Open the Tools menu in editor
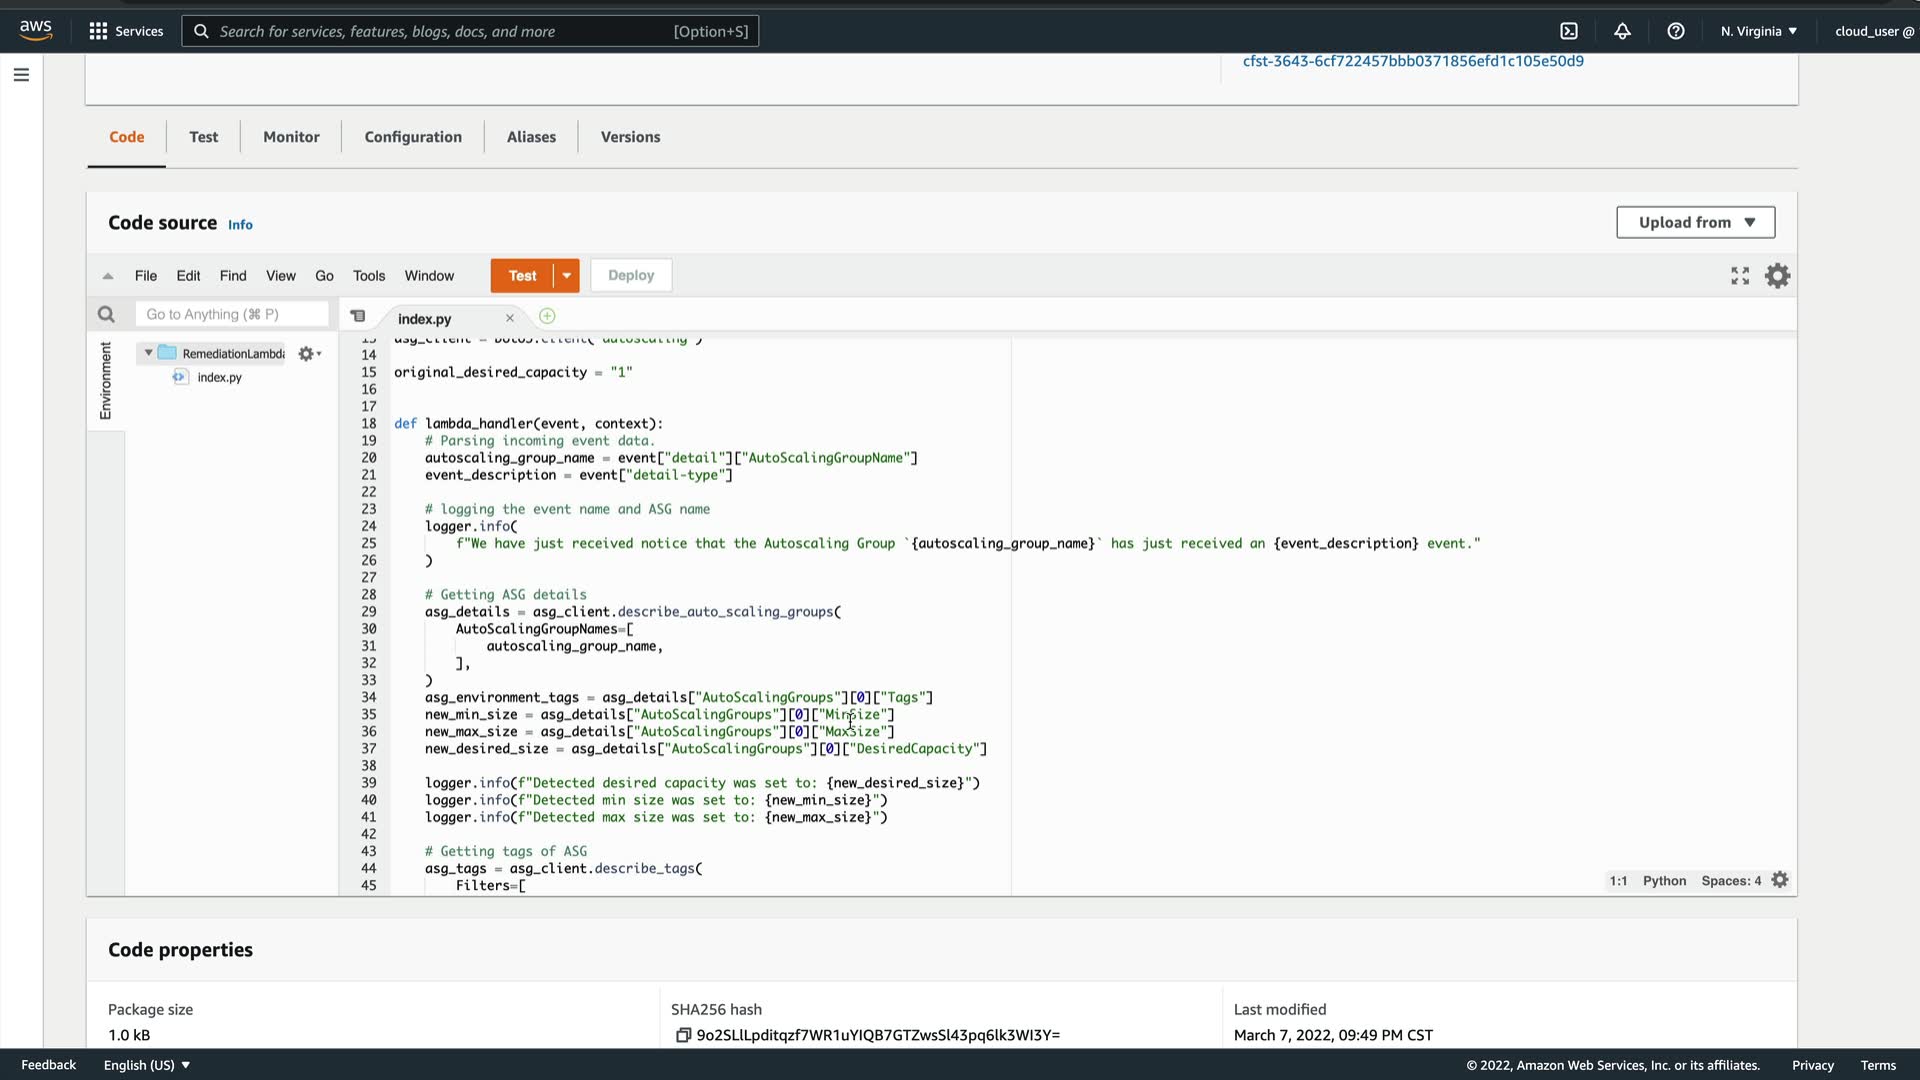 (x=368, y=276)
